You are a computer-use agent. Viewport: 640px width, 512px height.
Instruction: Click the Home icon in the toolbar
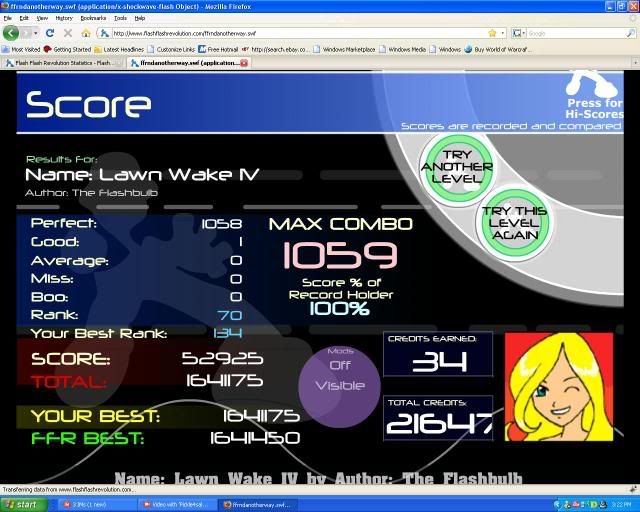point(85,33)
